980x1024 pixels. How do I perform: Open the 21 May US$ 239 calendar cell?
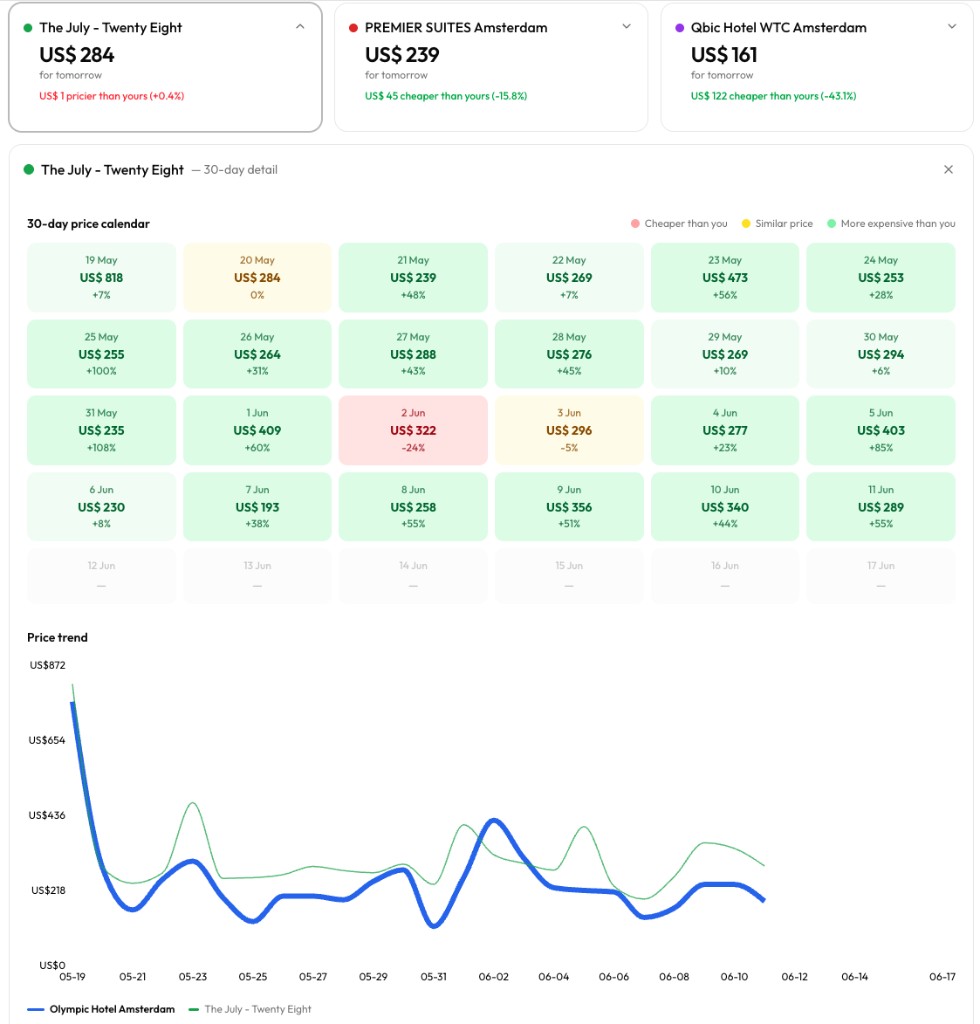pos(413,278)
